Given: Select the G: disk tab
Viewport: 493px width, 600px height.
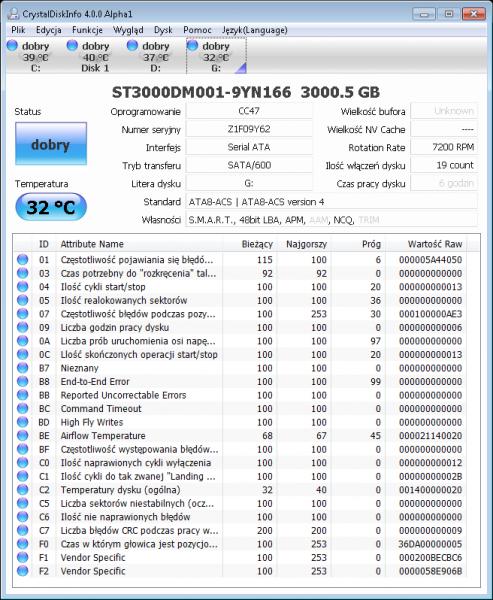Looking at the screenshot, I should coord(216,56).
